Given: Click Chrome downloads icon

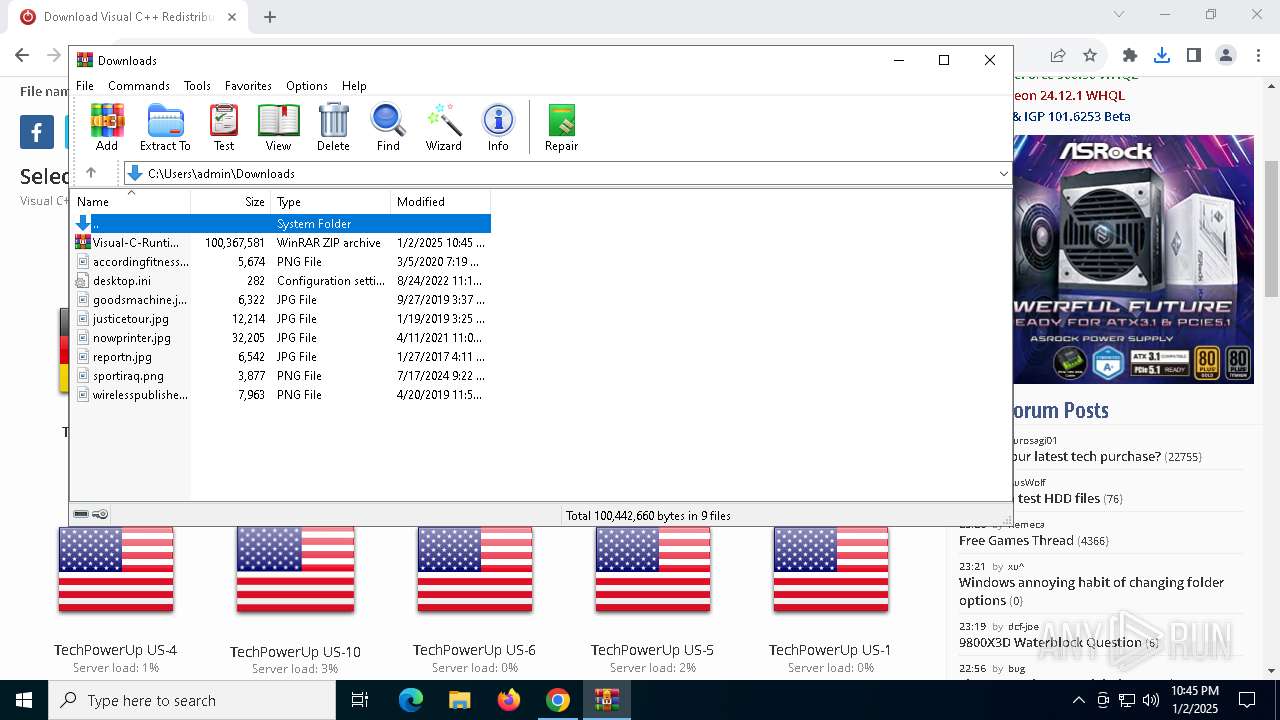Looking at the screenshot, I should pos(1162,55).
